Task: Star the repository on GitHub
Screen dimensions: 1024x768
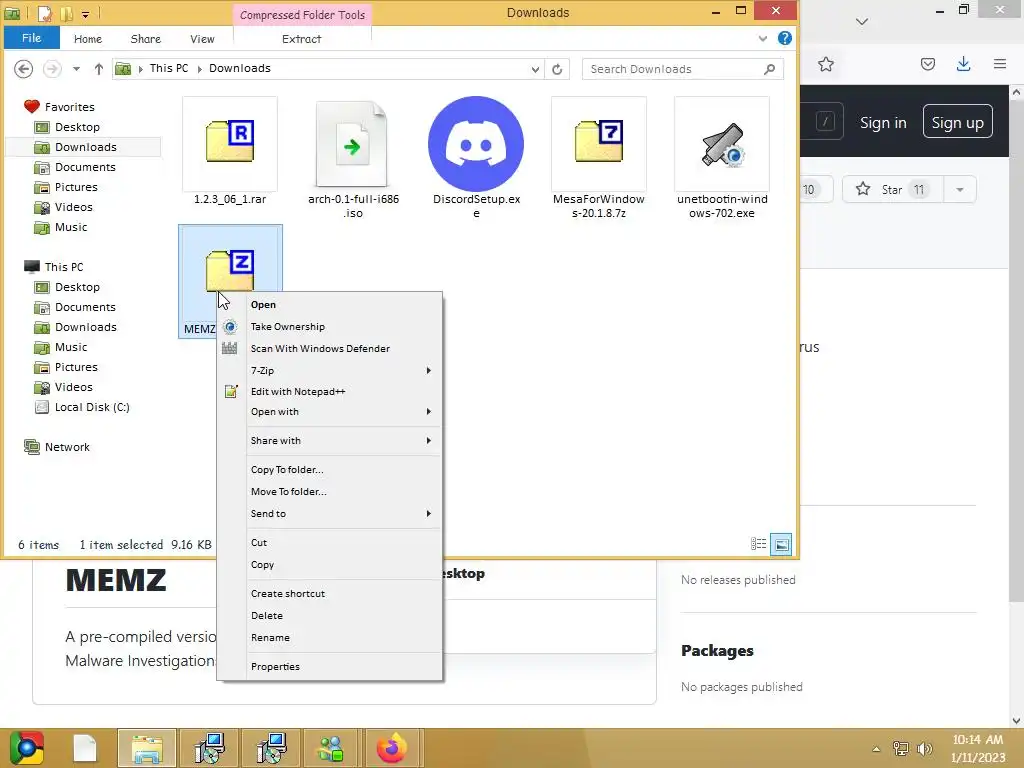Action: point(892,189)
